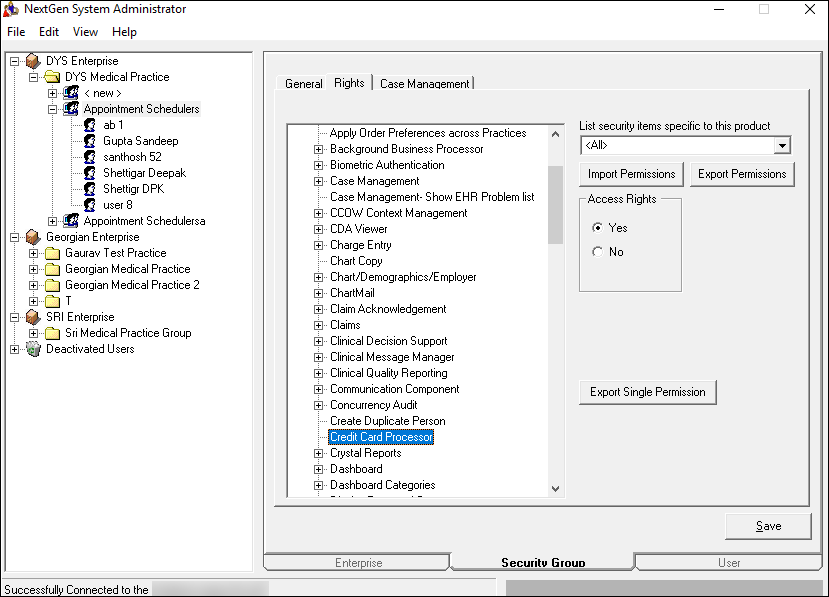
Task: Expand the Biometric Authentication item
Action: (318, 166)
